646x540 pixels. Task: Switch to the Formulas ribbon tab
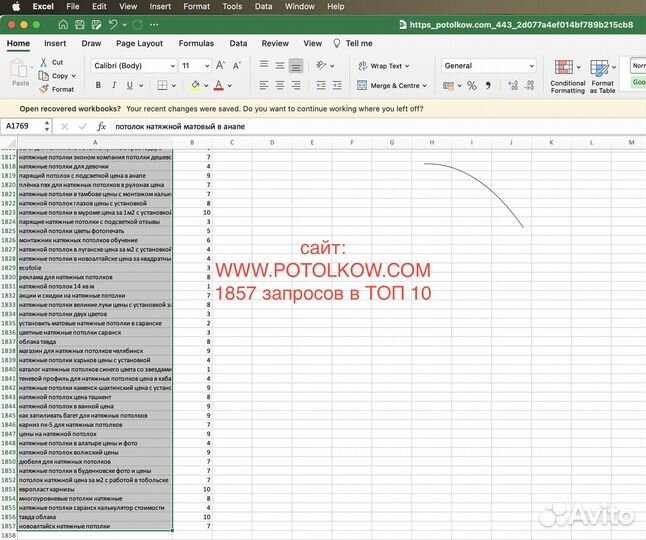(195, 44)
